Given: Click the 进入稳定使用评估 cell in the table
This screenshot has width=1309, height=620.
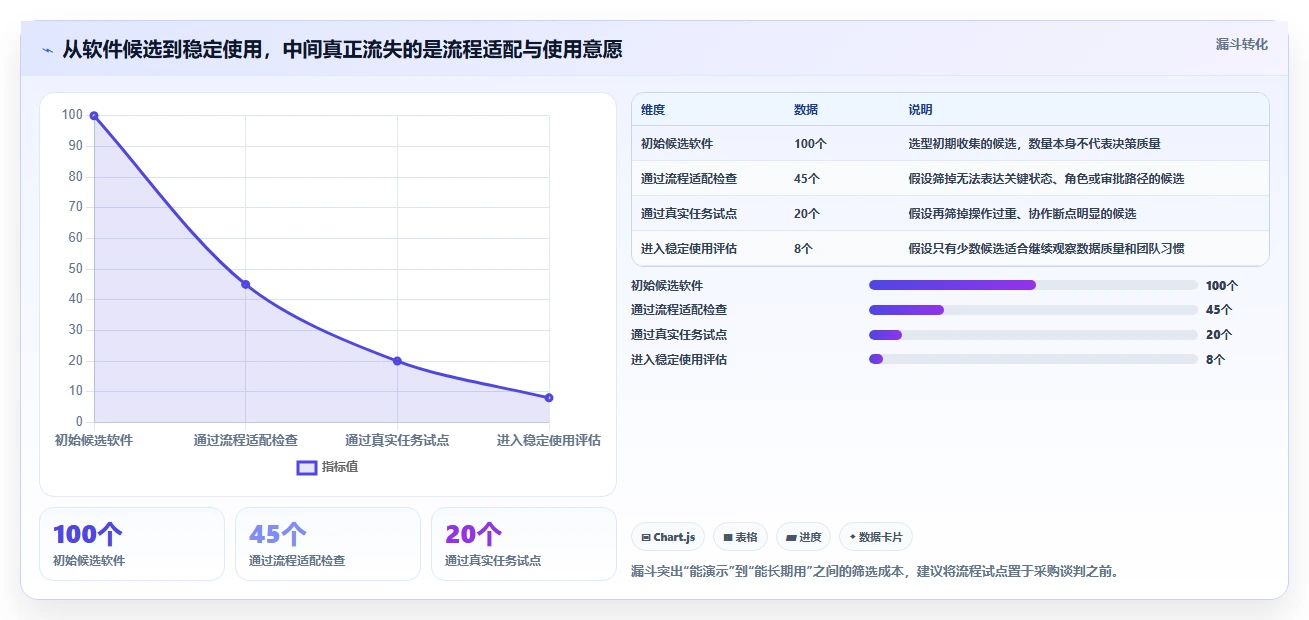Looking at the screenshot, I should 689,249.
